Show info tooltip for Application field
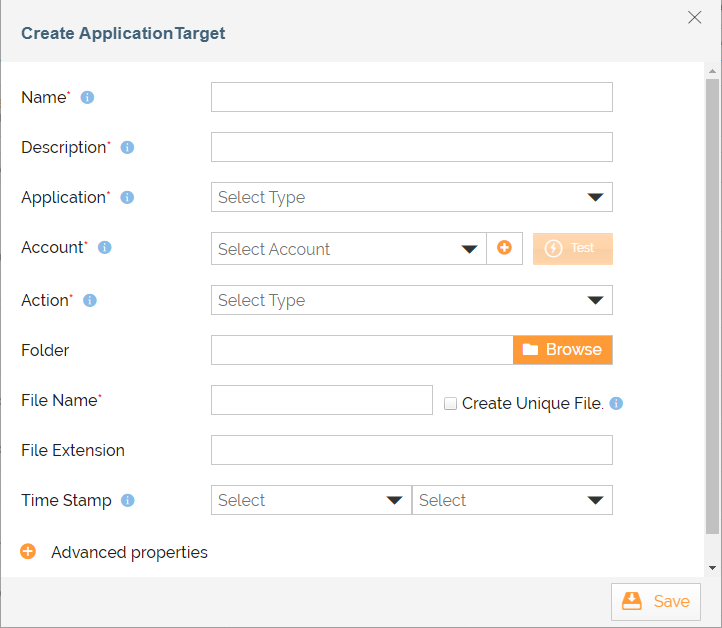722x628 pixels. click(127, 198)
